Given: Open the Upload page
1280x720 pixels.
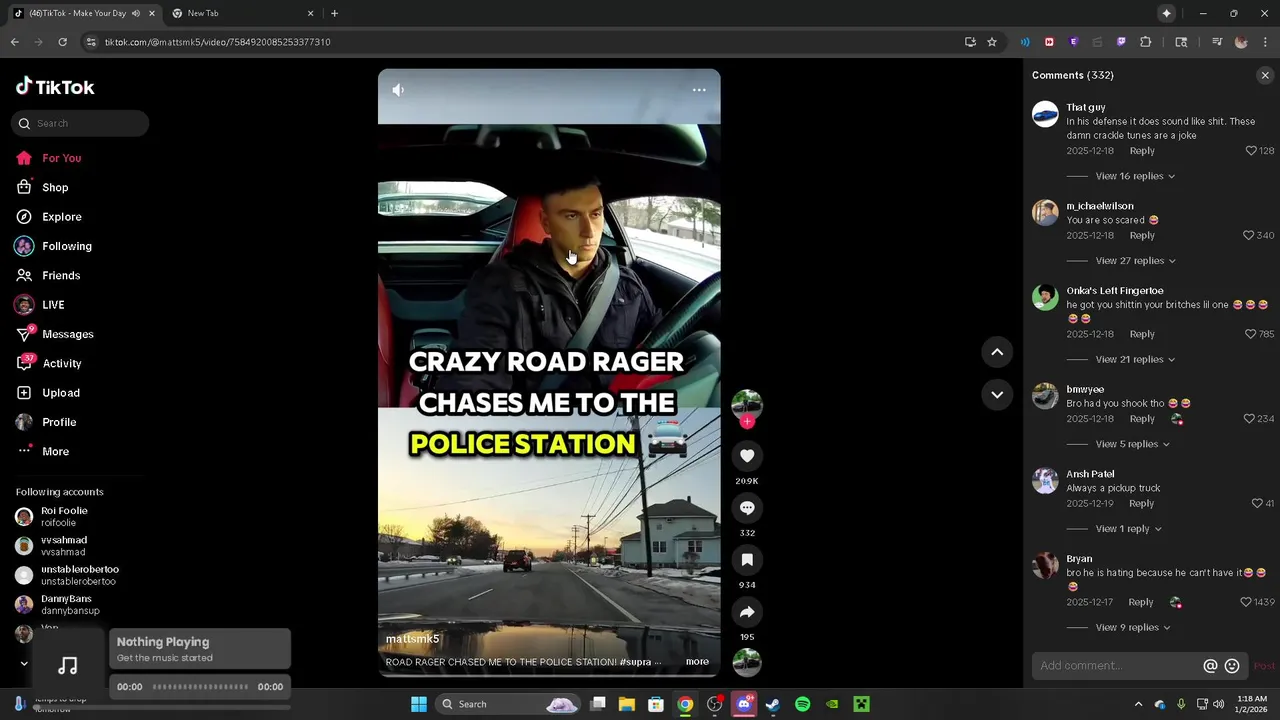Looking at the screenshot, I should tap(60, 393).
